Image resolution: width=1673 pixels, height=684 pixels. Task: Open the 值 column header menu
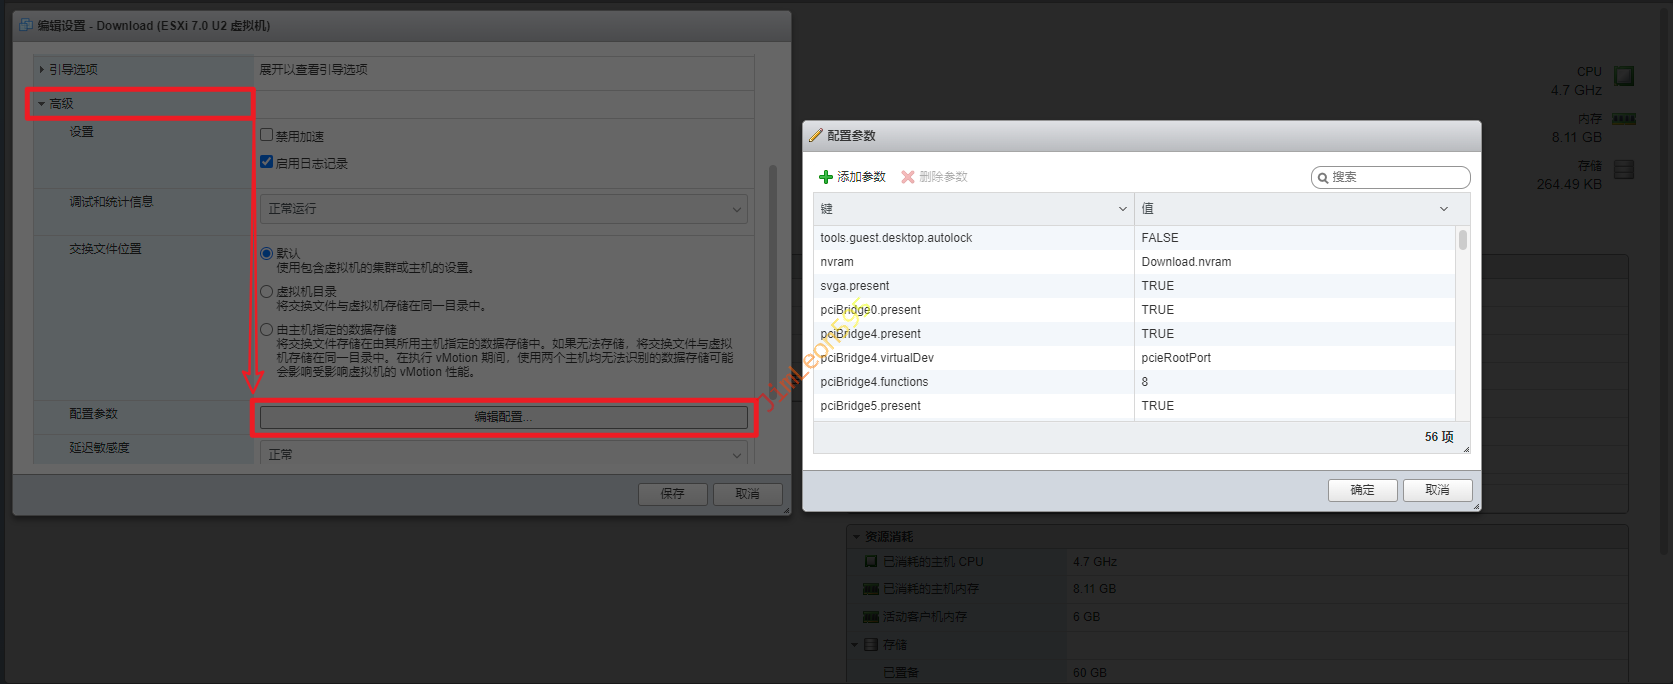(x=1443, y=209)
